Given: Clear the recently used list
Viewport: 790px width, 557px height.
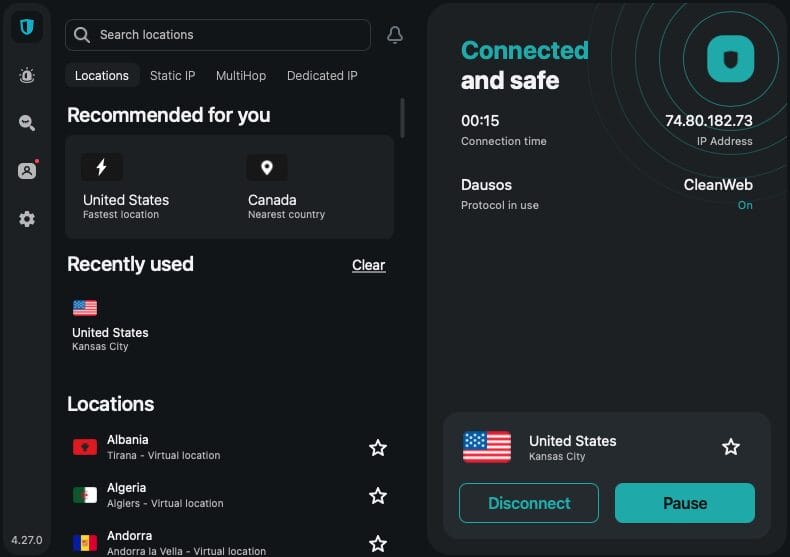Looking at the screenshot, I should click(369, 265).
